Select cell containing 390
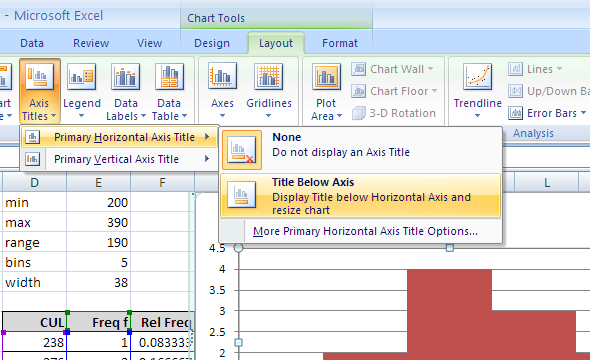This screenshot has width=590, height=360. pos(99,222)
